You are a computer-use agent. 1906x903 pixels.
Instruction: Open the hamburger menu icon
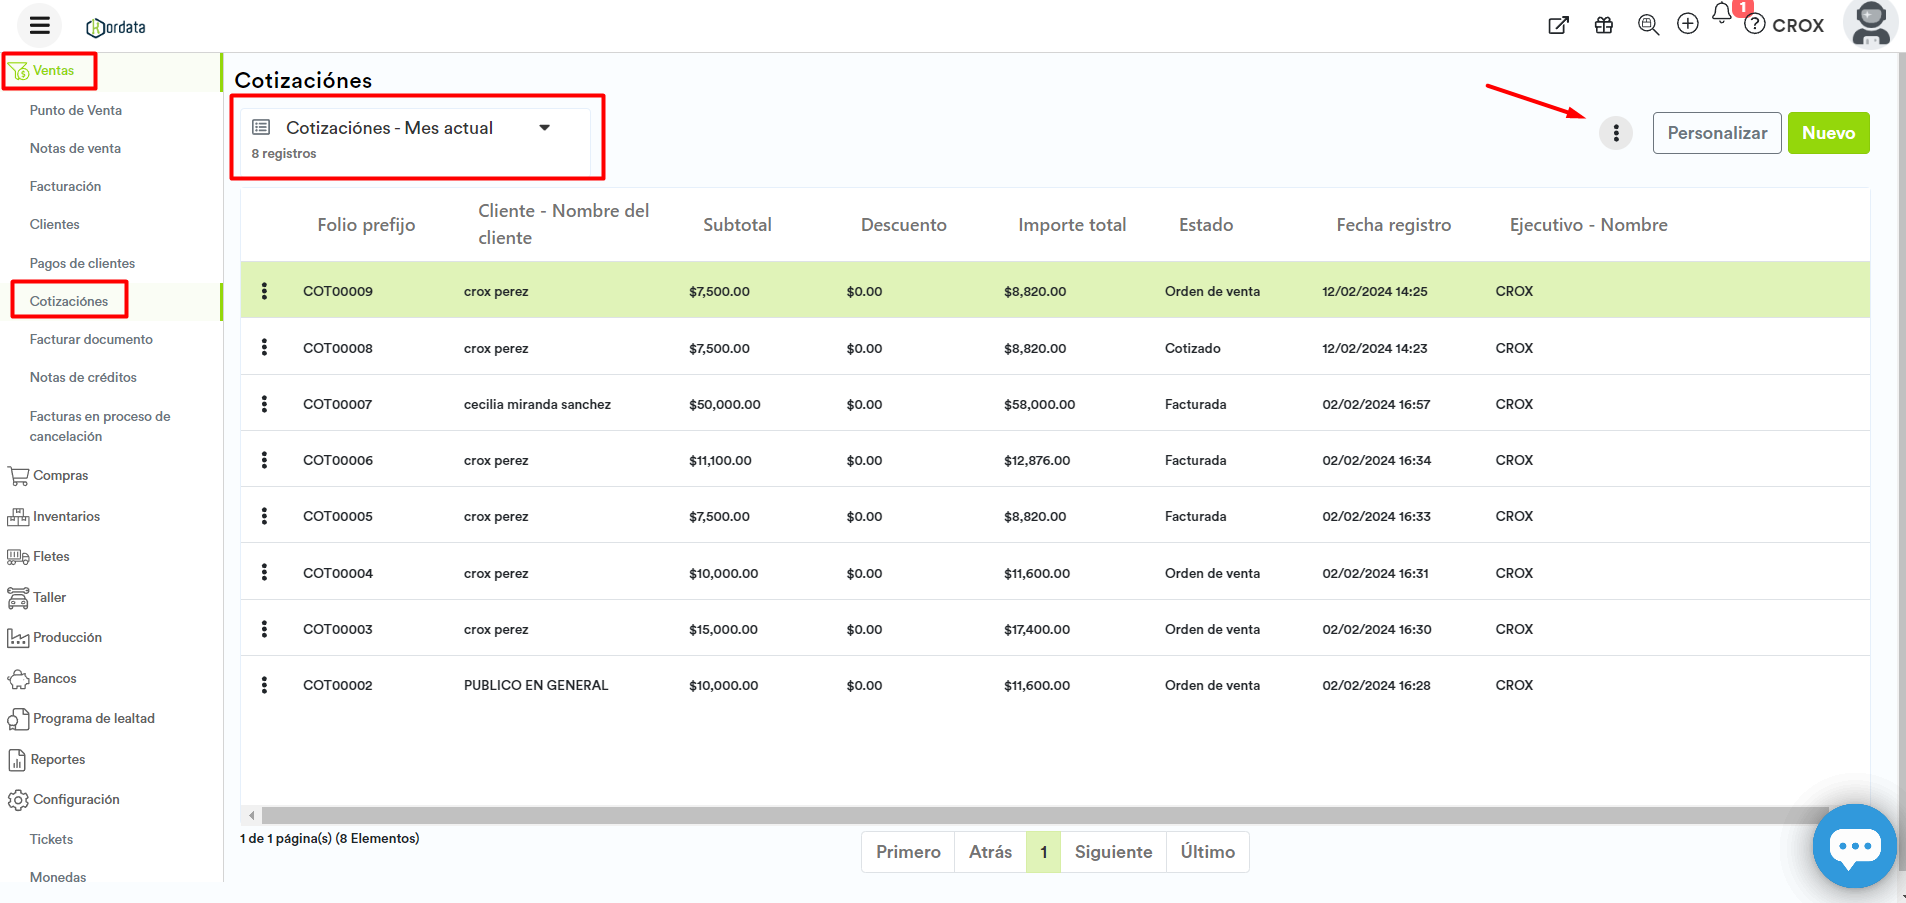pos(40,25)
